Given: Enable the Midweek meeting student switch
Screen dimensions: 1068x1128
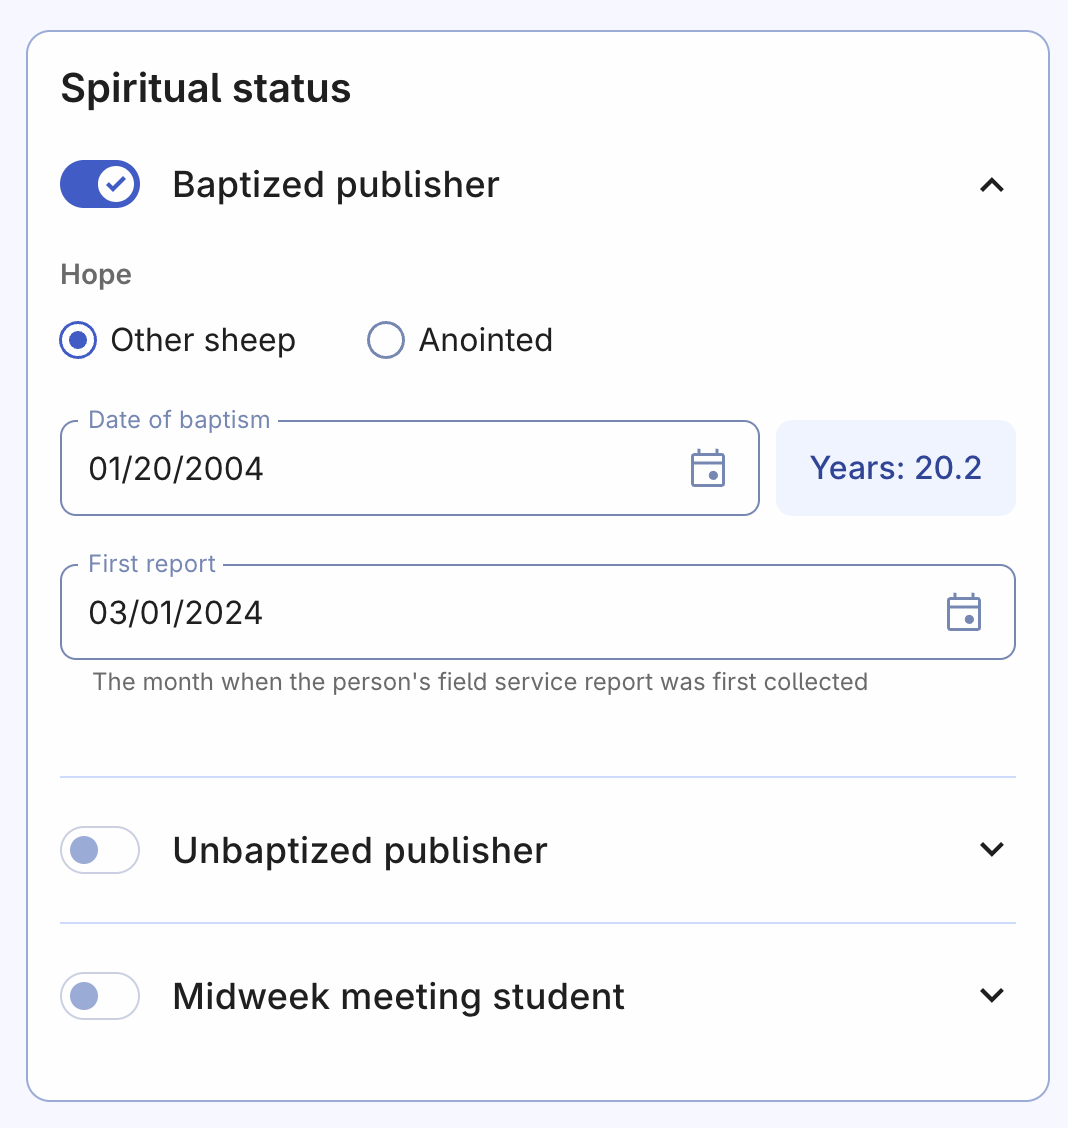Looking at the screenshot, I should [x=100, y=996].
